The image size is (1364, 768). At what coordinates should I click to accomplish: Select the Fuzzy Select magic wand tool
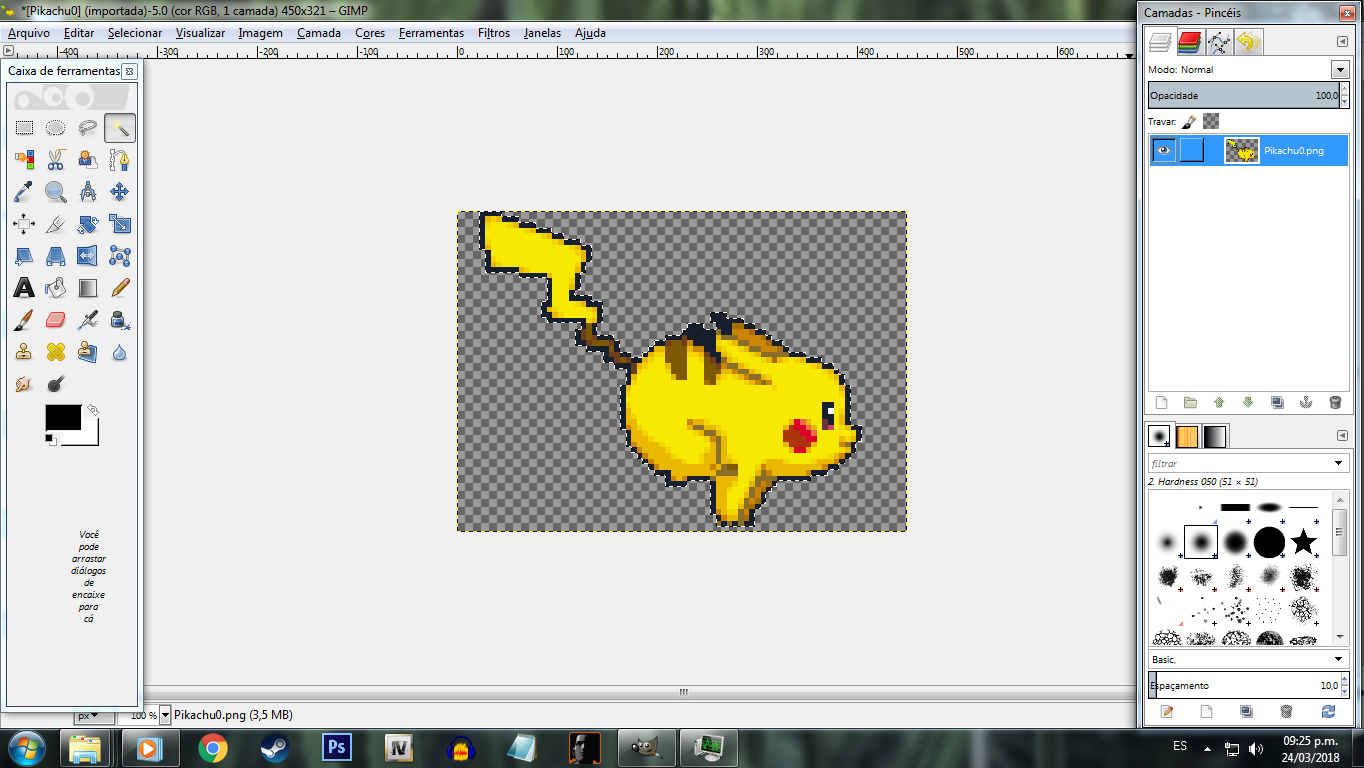click(x=120, y=128)
